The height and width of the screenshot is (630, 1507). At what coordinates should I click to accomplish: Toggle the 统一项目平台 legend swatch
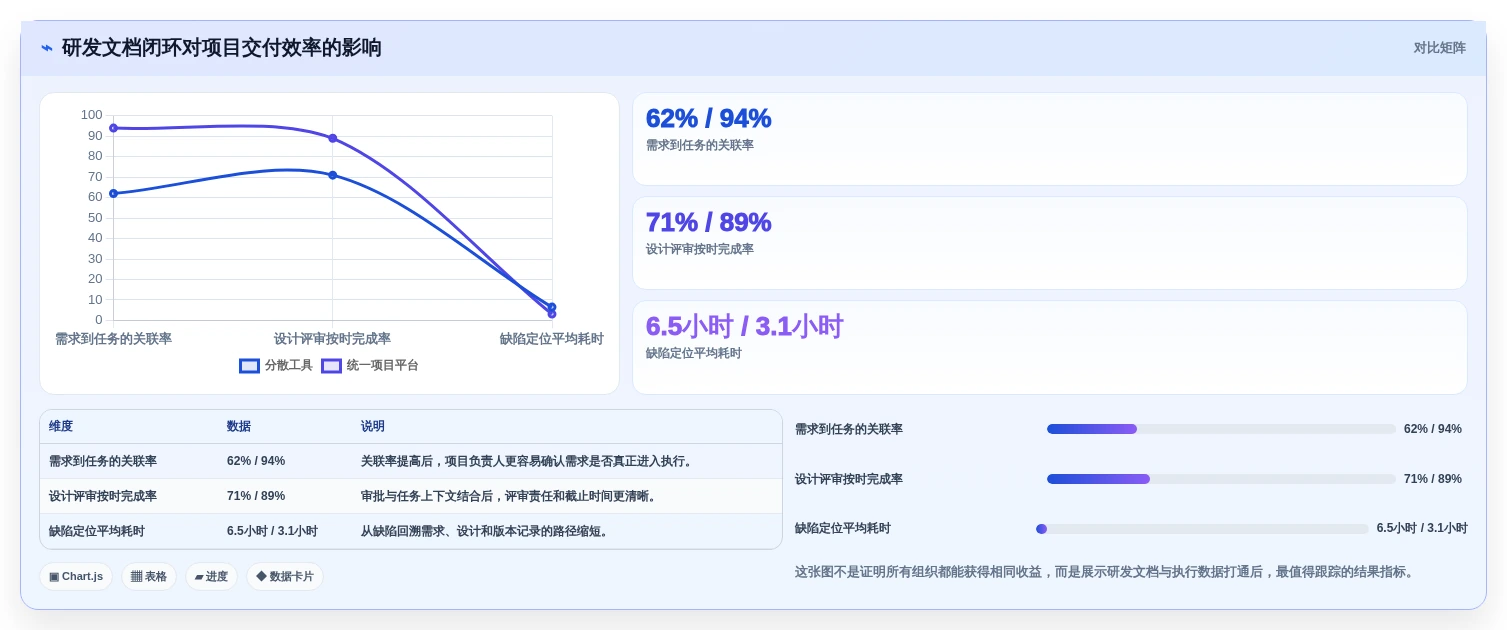tap(331, 366)
